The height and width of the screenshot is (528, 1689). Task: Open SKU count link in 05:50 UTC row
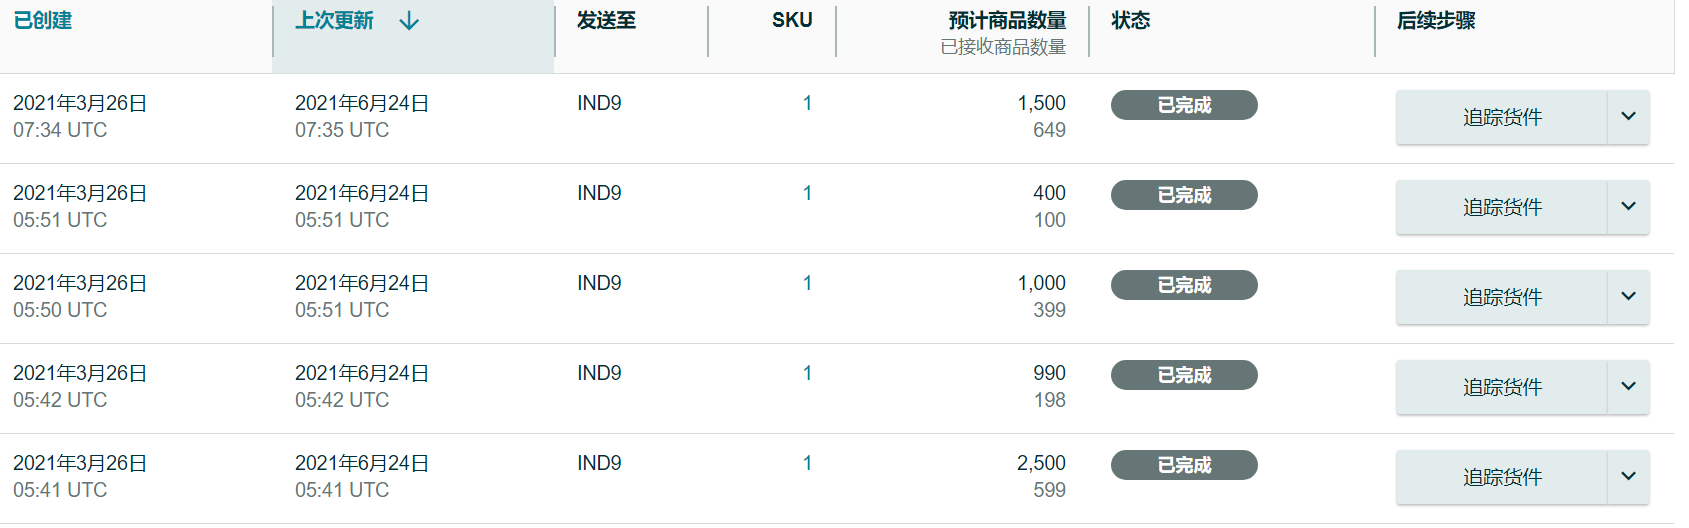coord(807,283)
